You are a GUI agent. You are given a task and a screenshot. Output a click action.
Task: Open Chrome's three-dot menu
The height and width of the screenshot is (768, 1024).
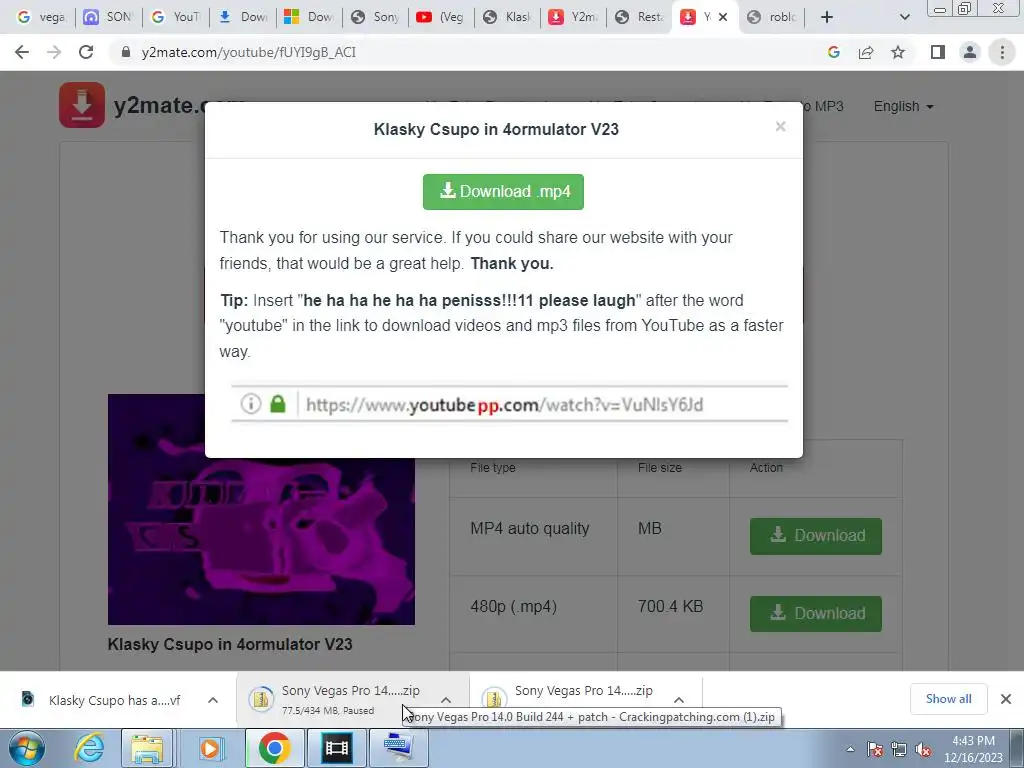(1002, 52)
